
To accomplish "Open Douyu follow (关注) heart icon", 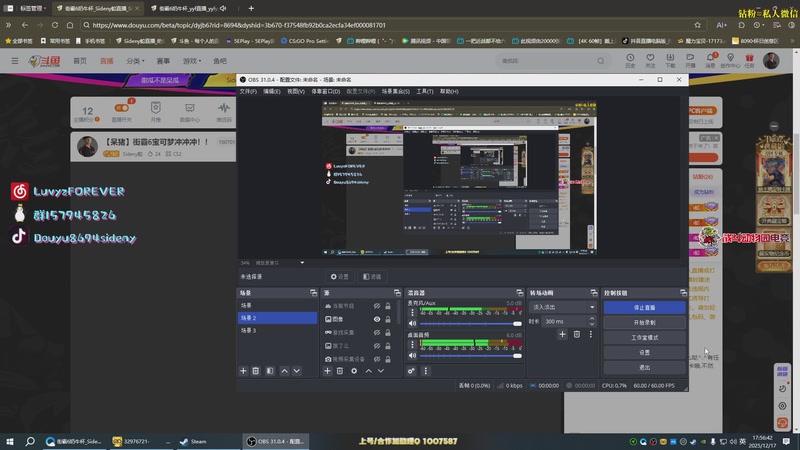I will (650, 60).
